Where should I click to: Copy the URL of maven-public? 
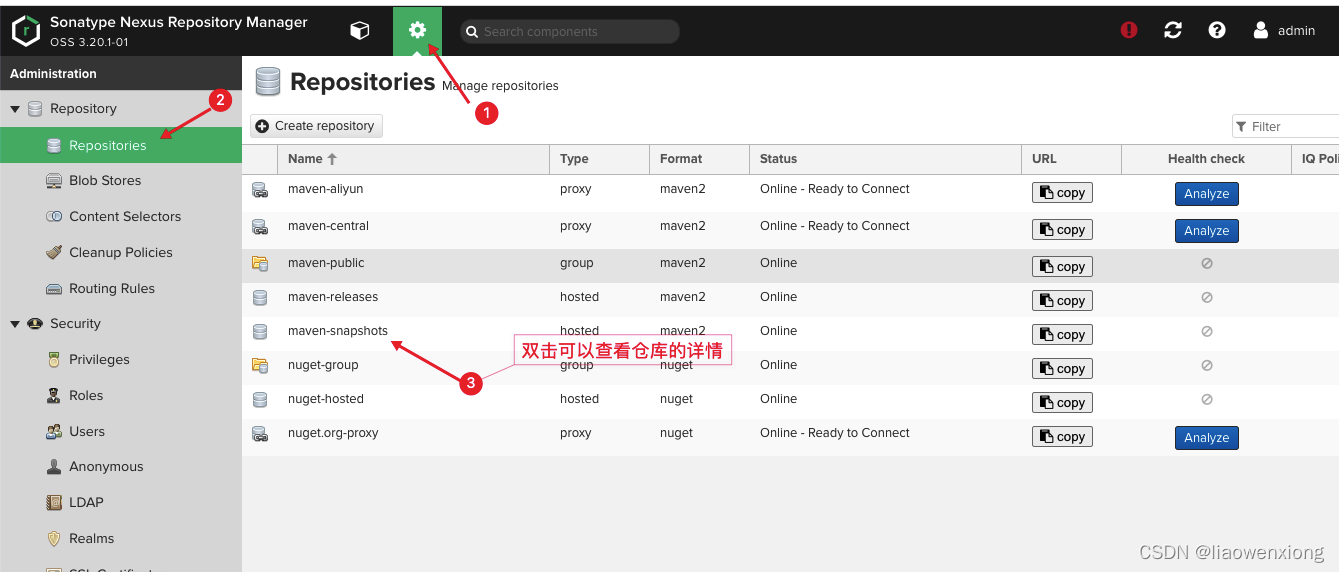pos(1062,267)
